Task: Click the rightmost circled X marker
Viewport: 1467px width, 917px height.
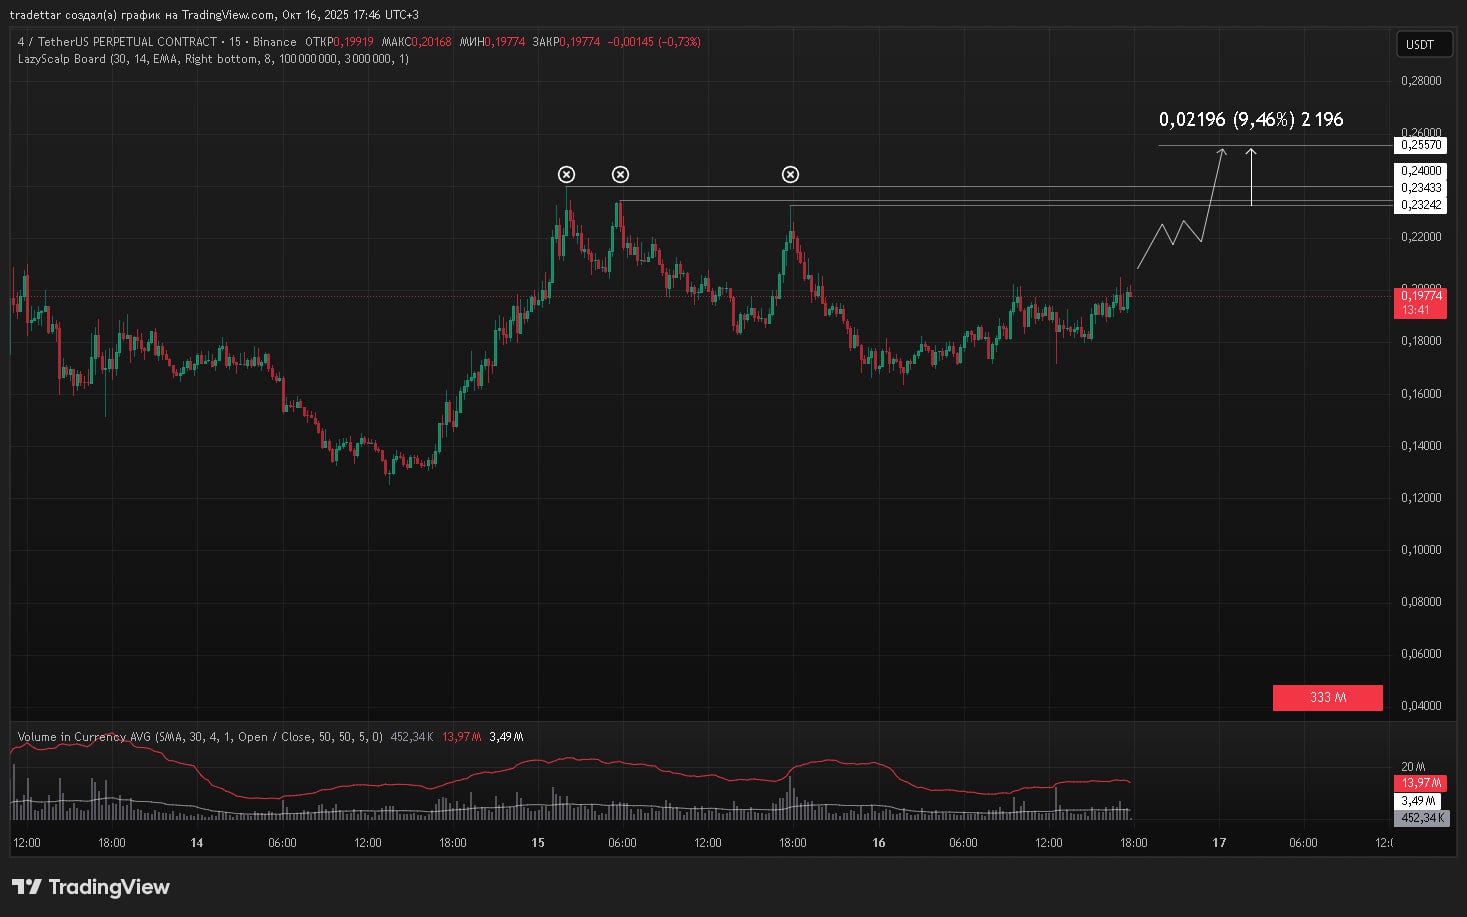Action: pyautogui.click(x=790, y=175)
